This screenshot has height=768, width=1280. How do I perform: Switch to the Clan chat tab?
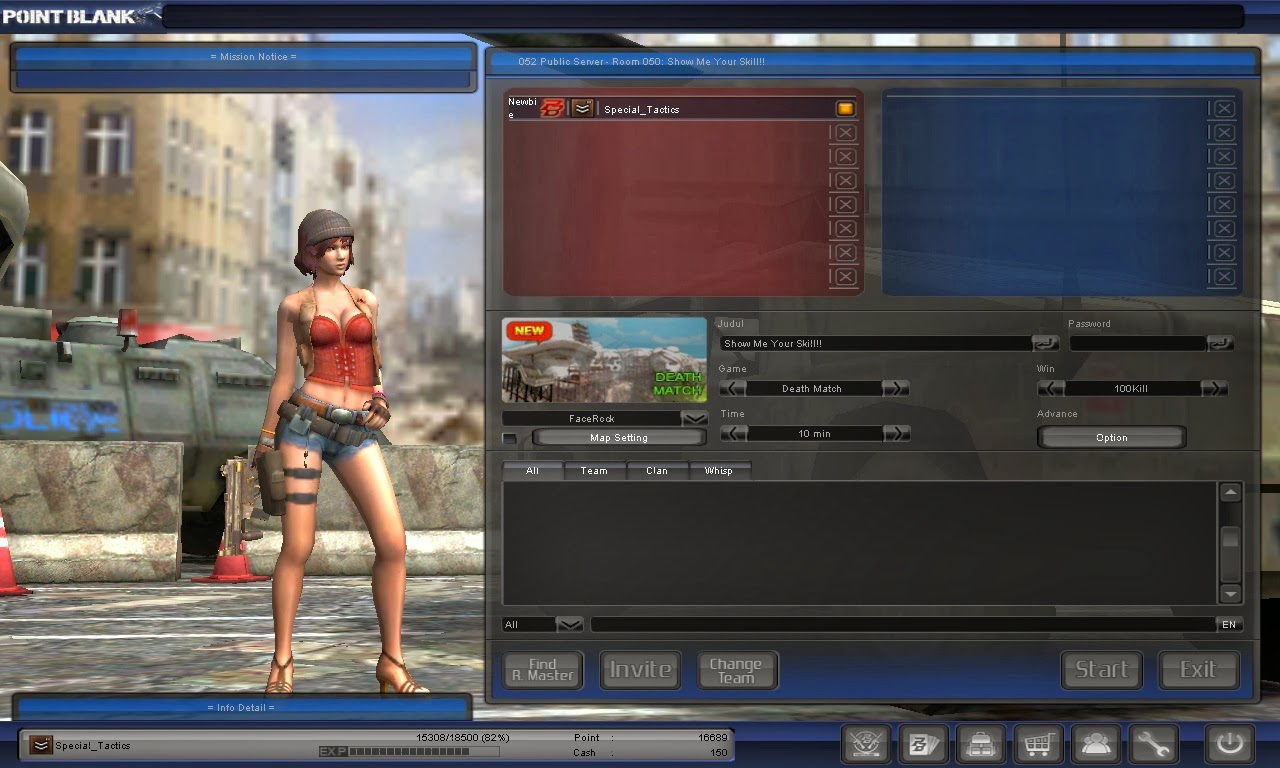click(x=657, y=470)
